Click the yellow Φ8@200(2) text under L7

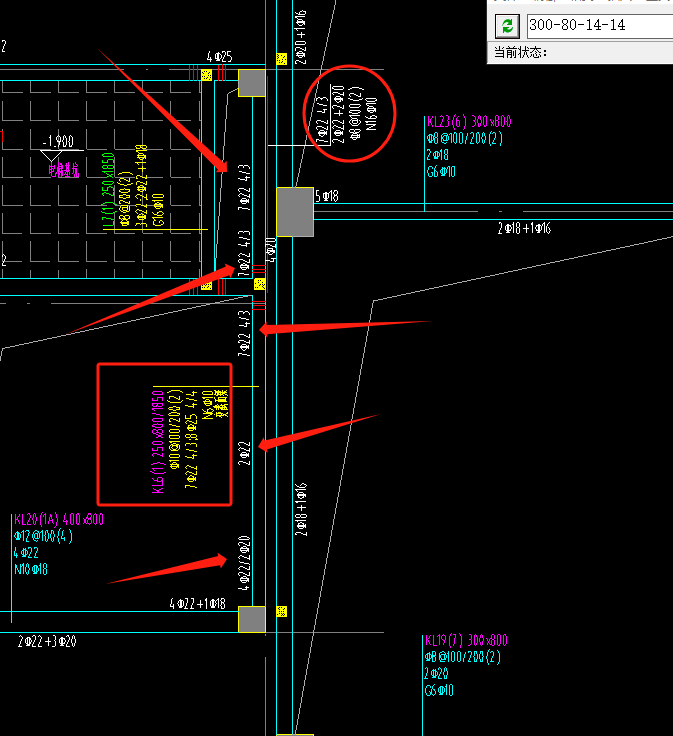point(125,199)
